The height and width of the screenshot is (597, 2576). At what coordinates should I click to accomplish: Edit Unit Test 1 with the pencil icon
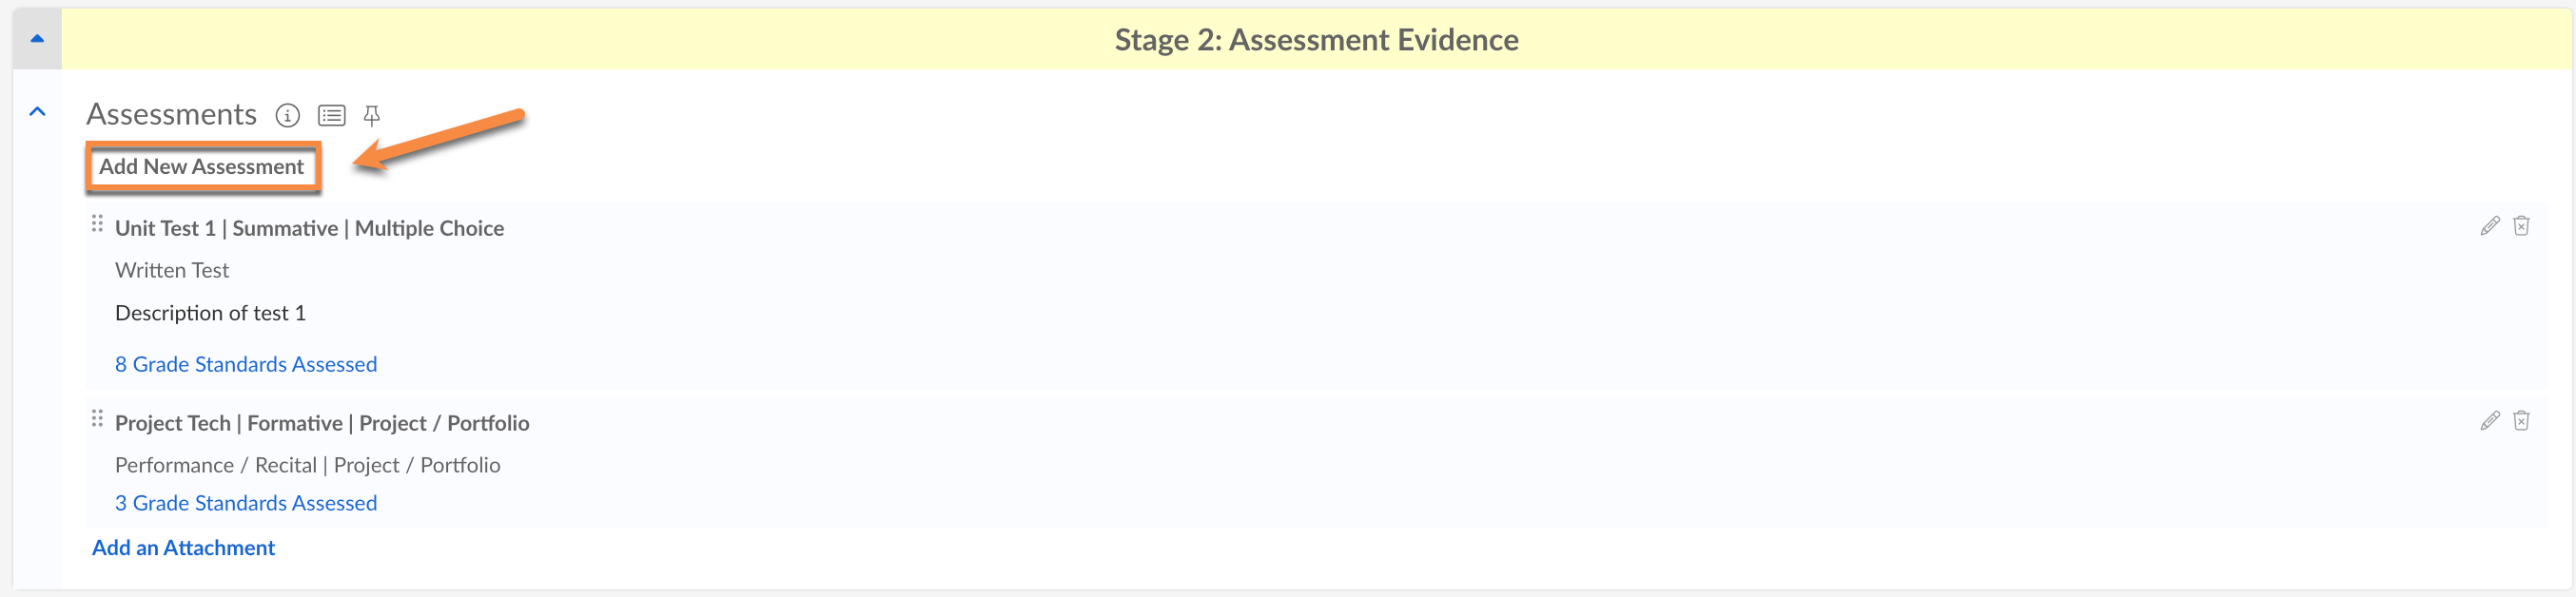click(x=2489, y=226)
